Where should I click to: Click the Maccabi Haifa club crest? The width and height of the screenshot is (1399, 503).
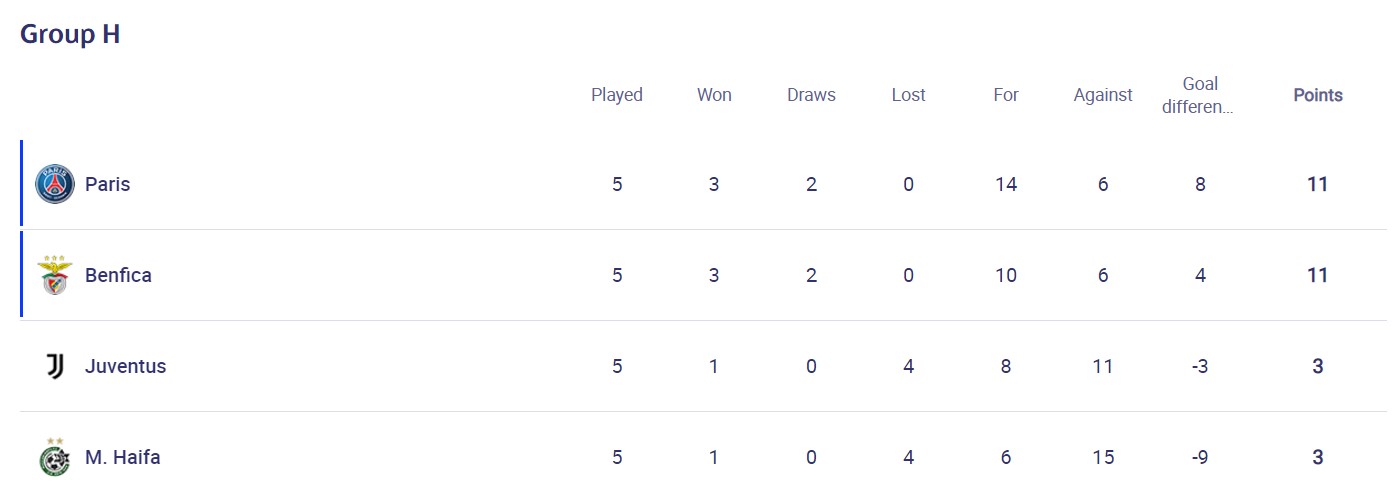(55, 457)
